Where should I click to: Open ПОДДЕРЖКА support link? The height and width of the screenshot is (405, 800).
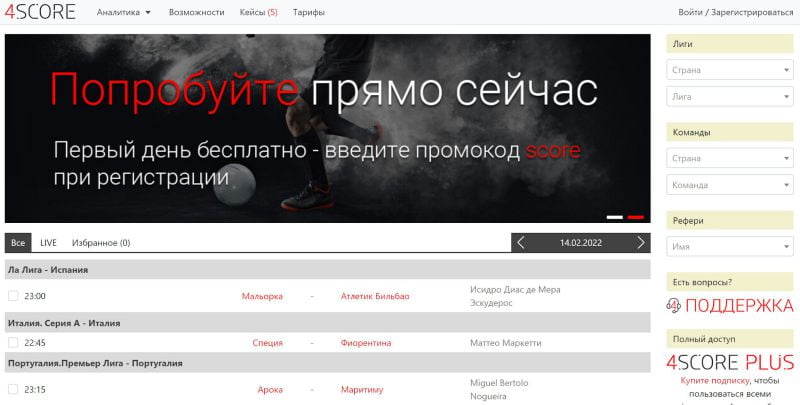[x=739, y=306]
